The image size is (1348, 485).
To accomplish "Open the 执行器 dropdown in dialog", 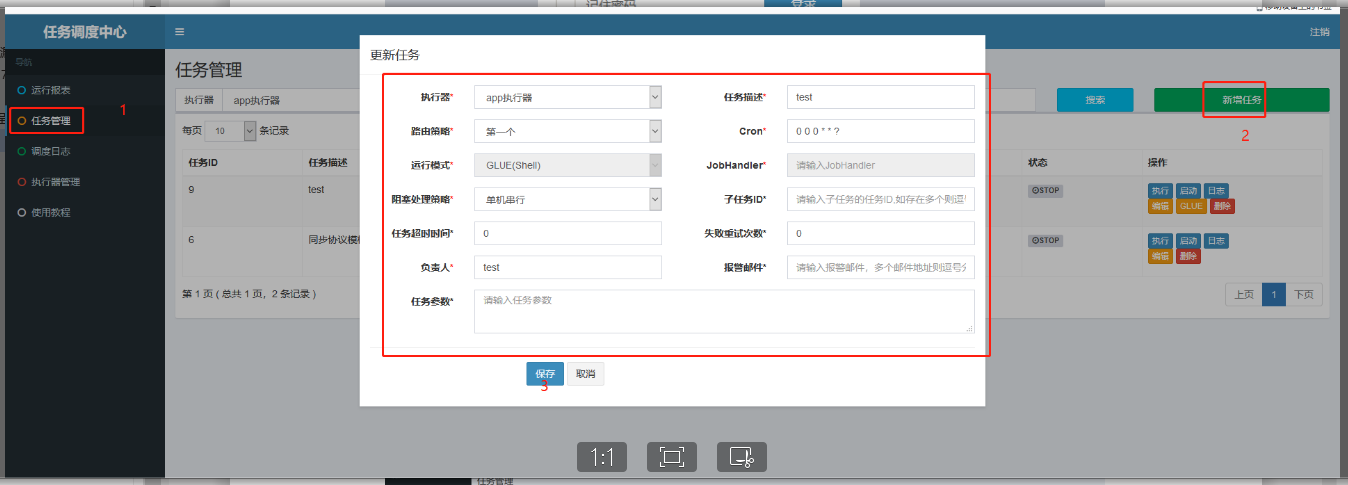I will click(x=568, y=97).
